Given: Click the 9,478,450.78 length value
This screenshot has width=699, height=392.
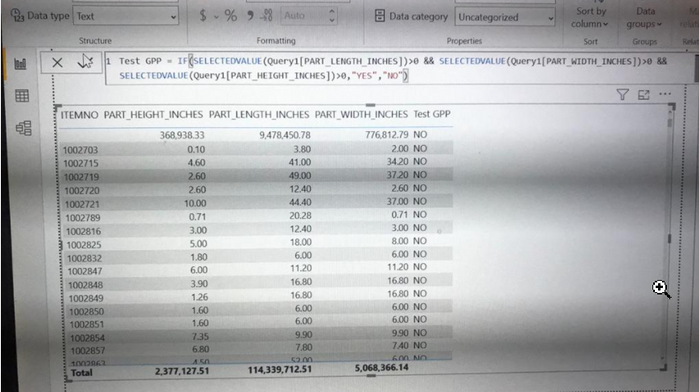Looking at the screenshot, I should [285, 135].
